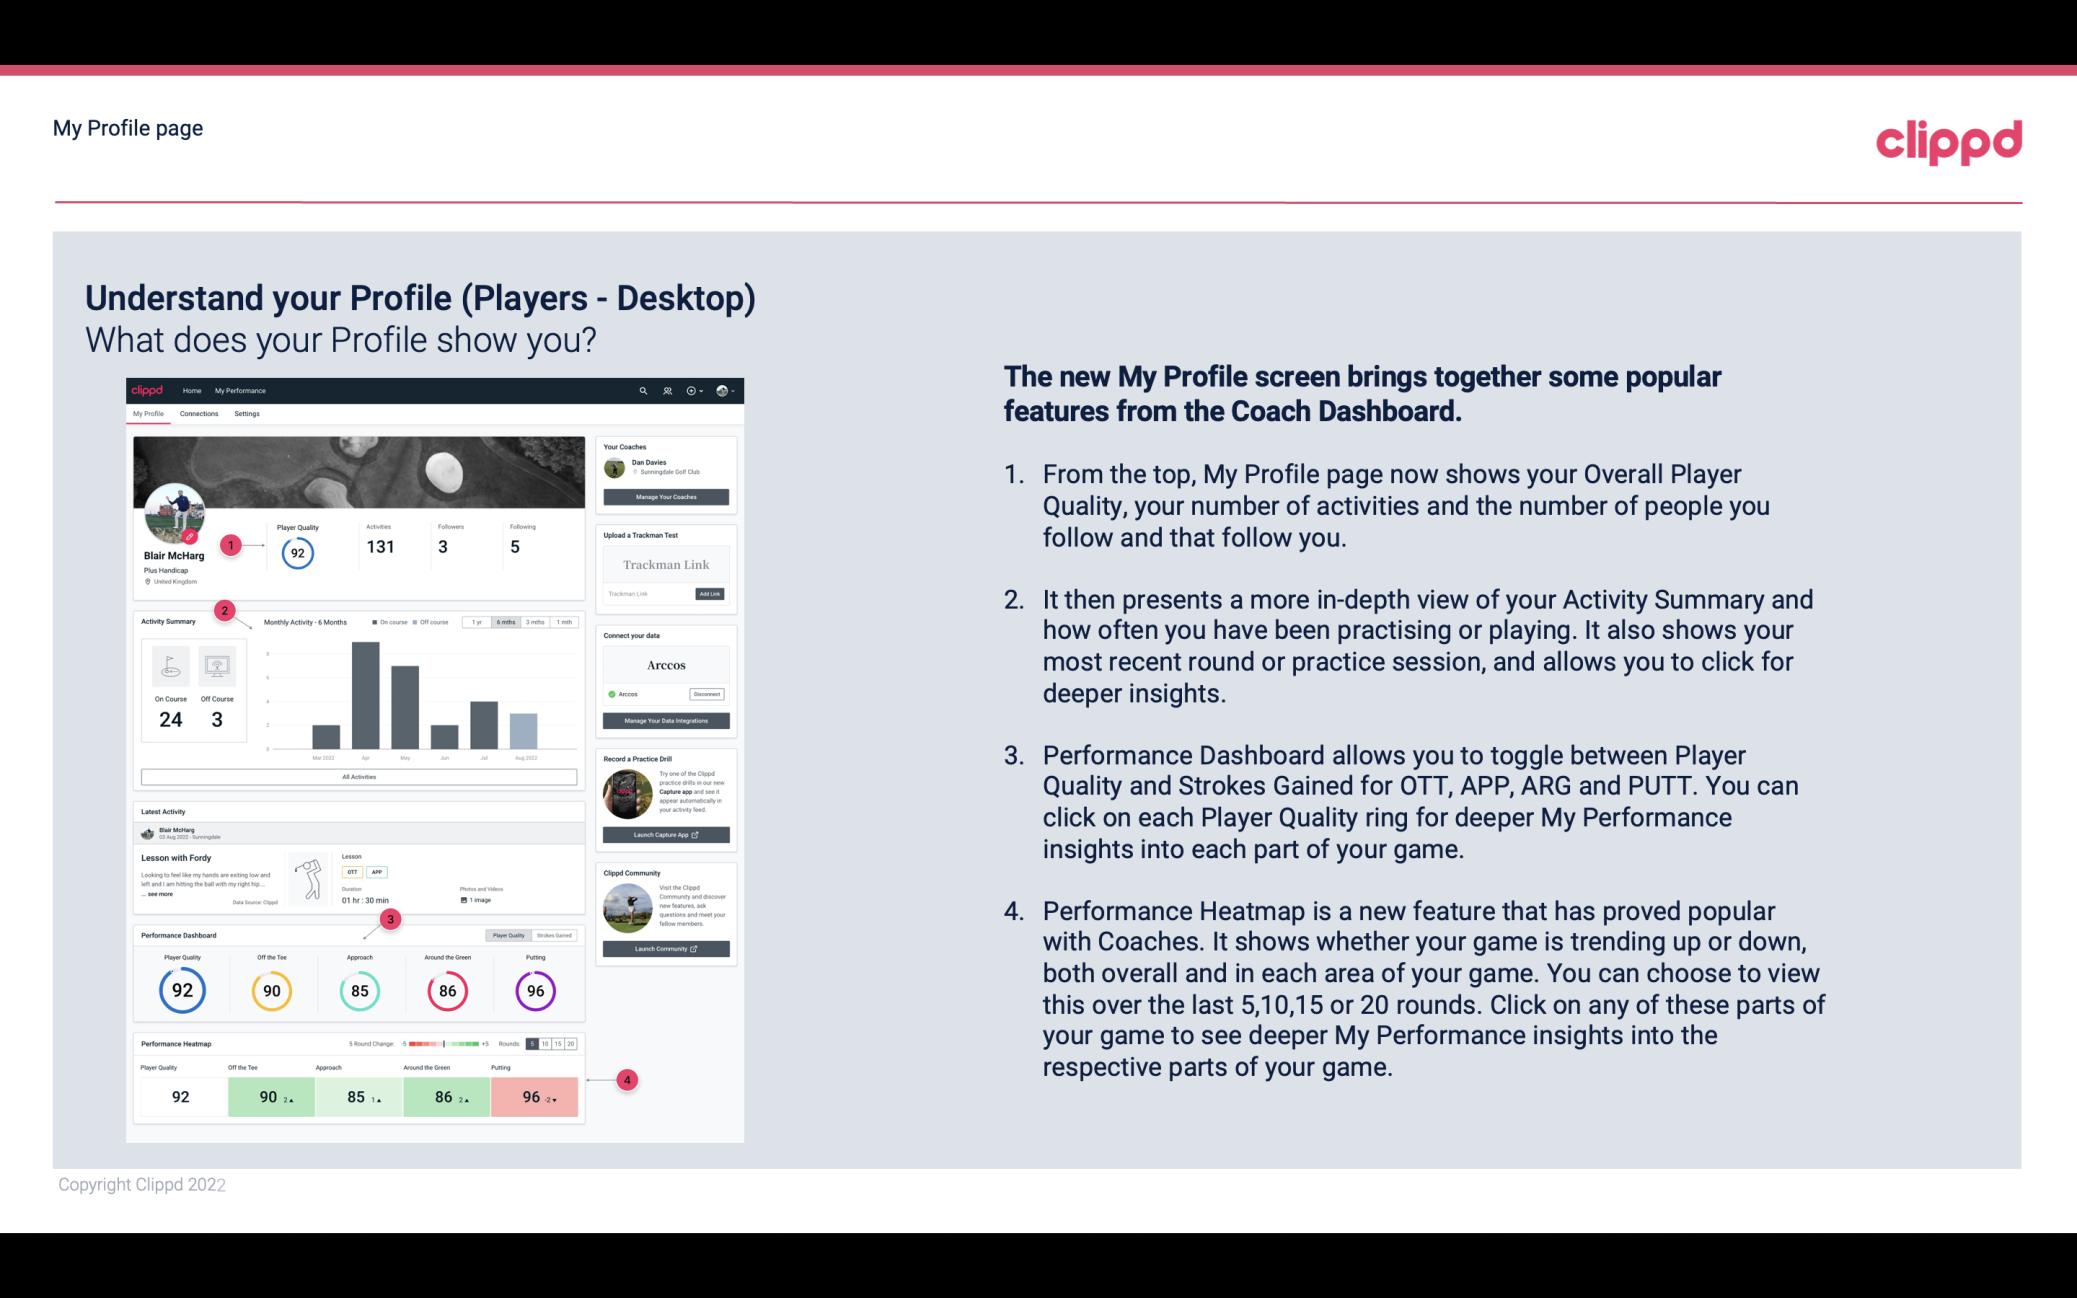Toggle the 5-round Performance Heatmap view
The width and height of the screenshot is (2077, 1298).
click(537, 1044)
